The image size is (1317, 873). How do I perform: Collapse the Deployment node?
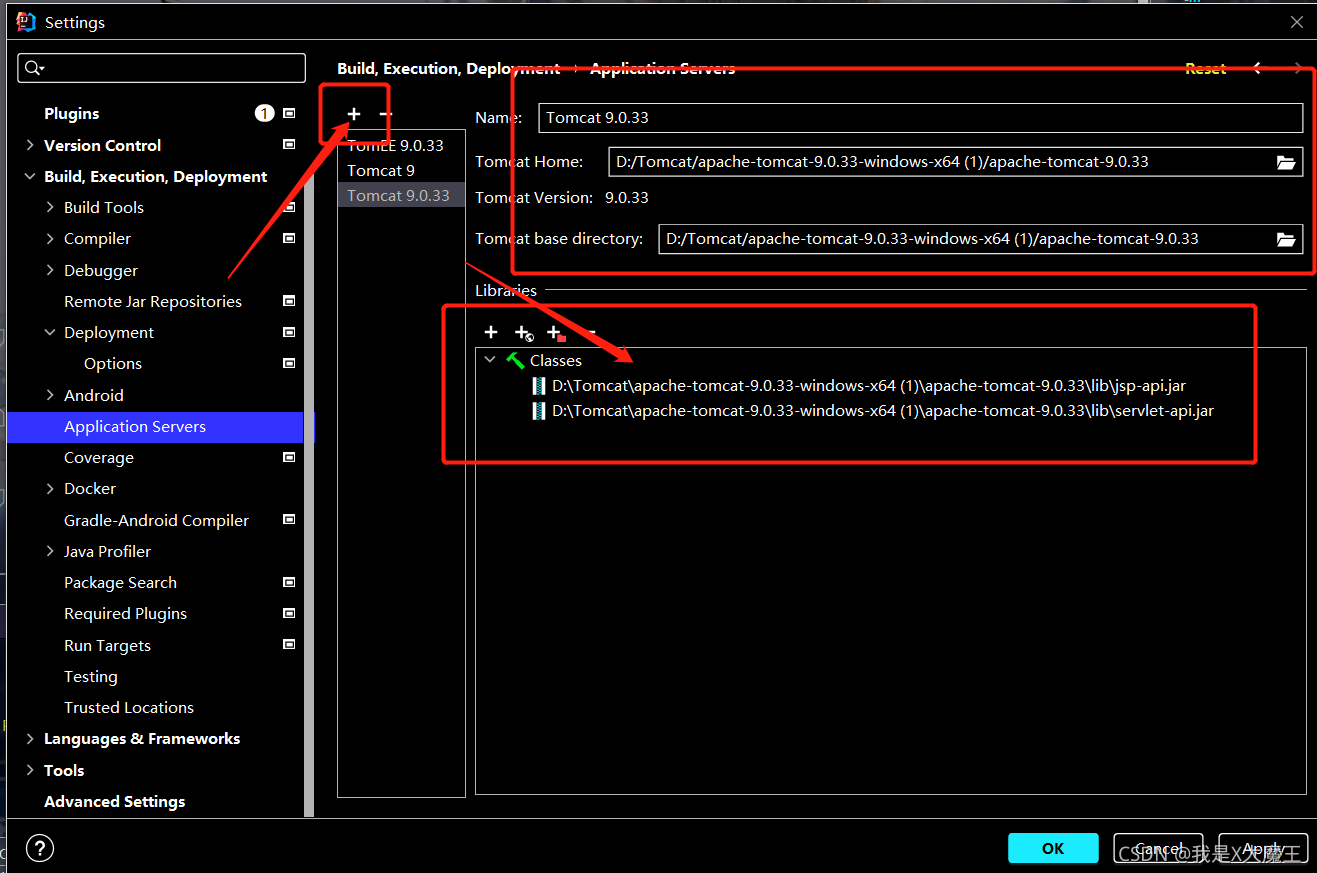50,332
